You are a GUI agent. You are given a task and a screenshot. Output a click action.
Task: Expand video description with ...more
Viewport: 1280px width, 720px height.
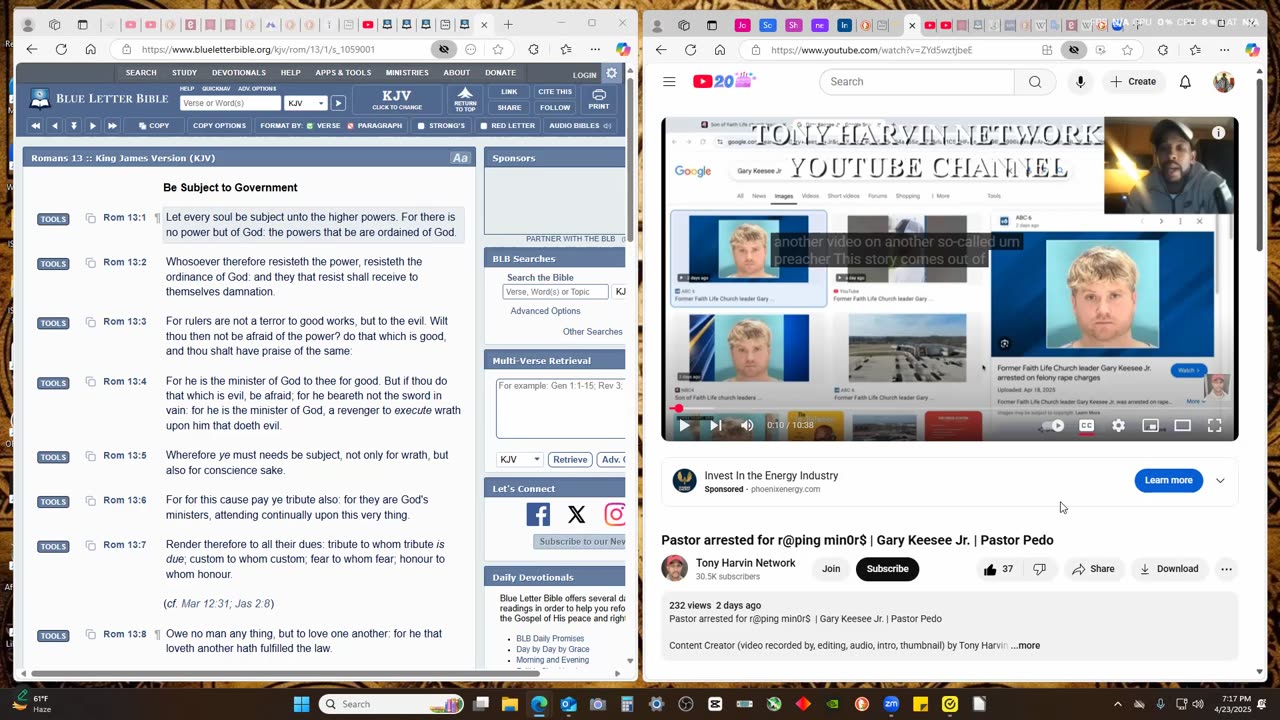1025,645
